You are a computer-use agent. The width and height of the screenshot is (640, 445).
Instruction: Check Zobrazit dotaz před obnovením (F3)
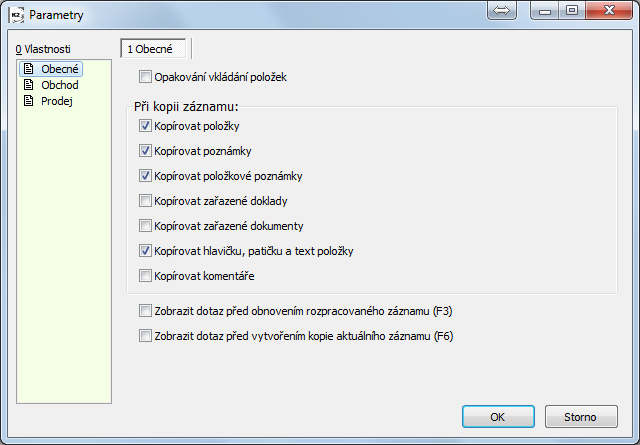coord(145,311)
